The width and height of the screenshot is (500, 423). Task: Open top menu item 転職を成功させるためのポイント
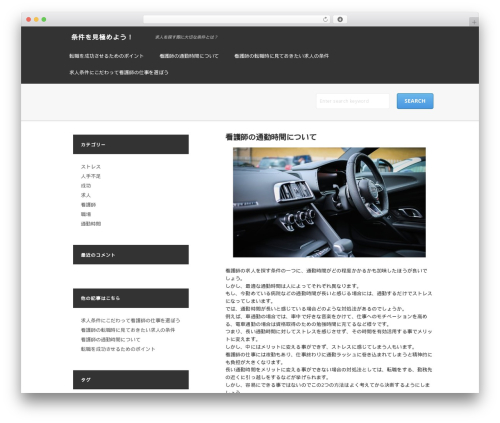(106, 56)
